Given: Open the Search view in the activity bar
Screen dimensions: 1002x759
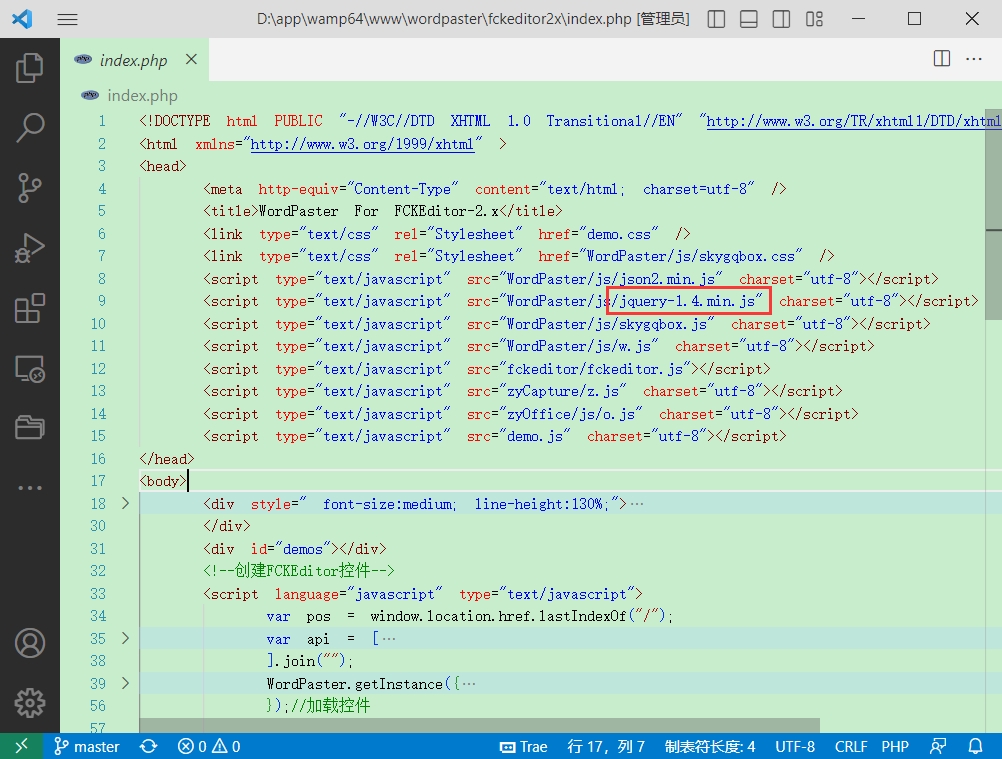Looking at the screenshot, I should tap(30, 128).
